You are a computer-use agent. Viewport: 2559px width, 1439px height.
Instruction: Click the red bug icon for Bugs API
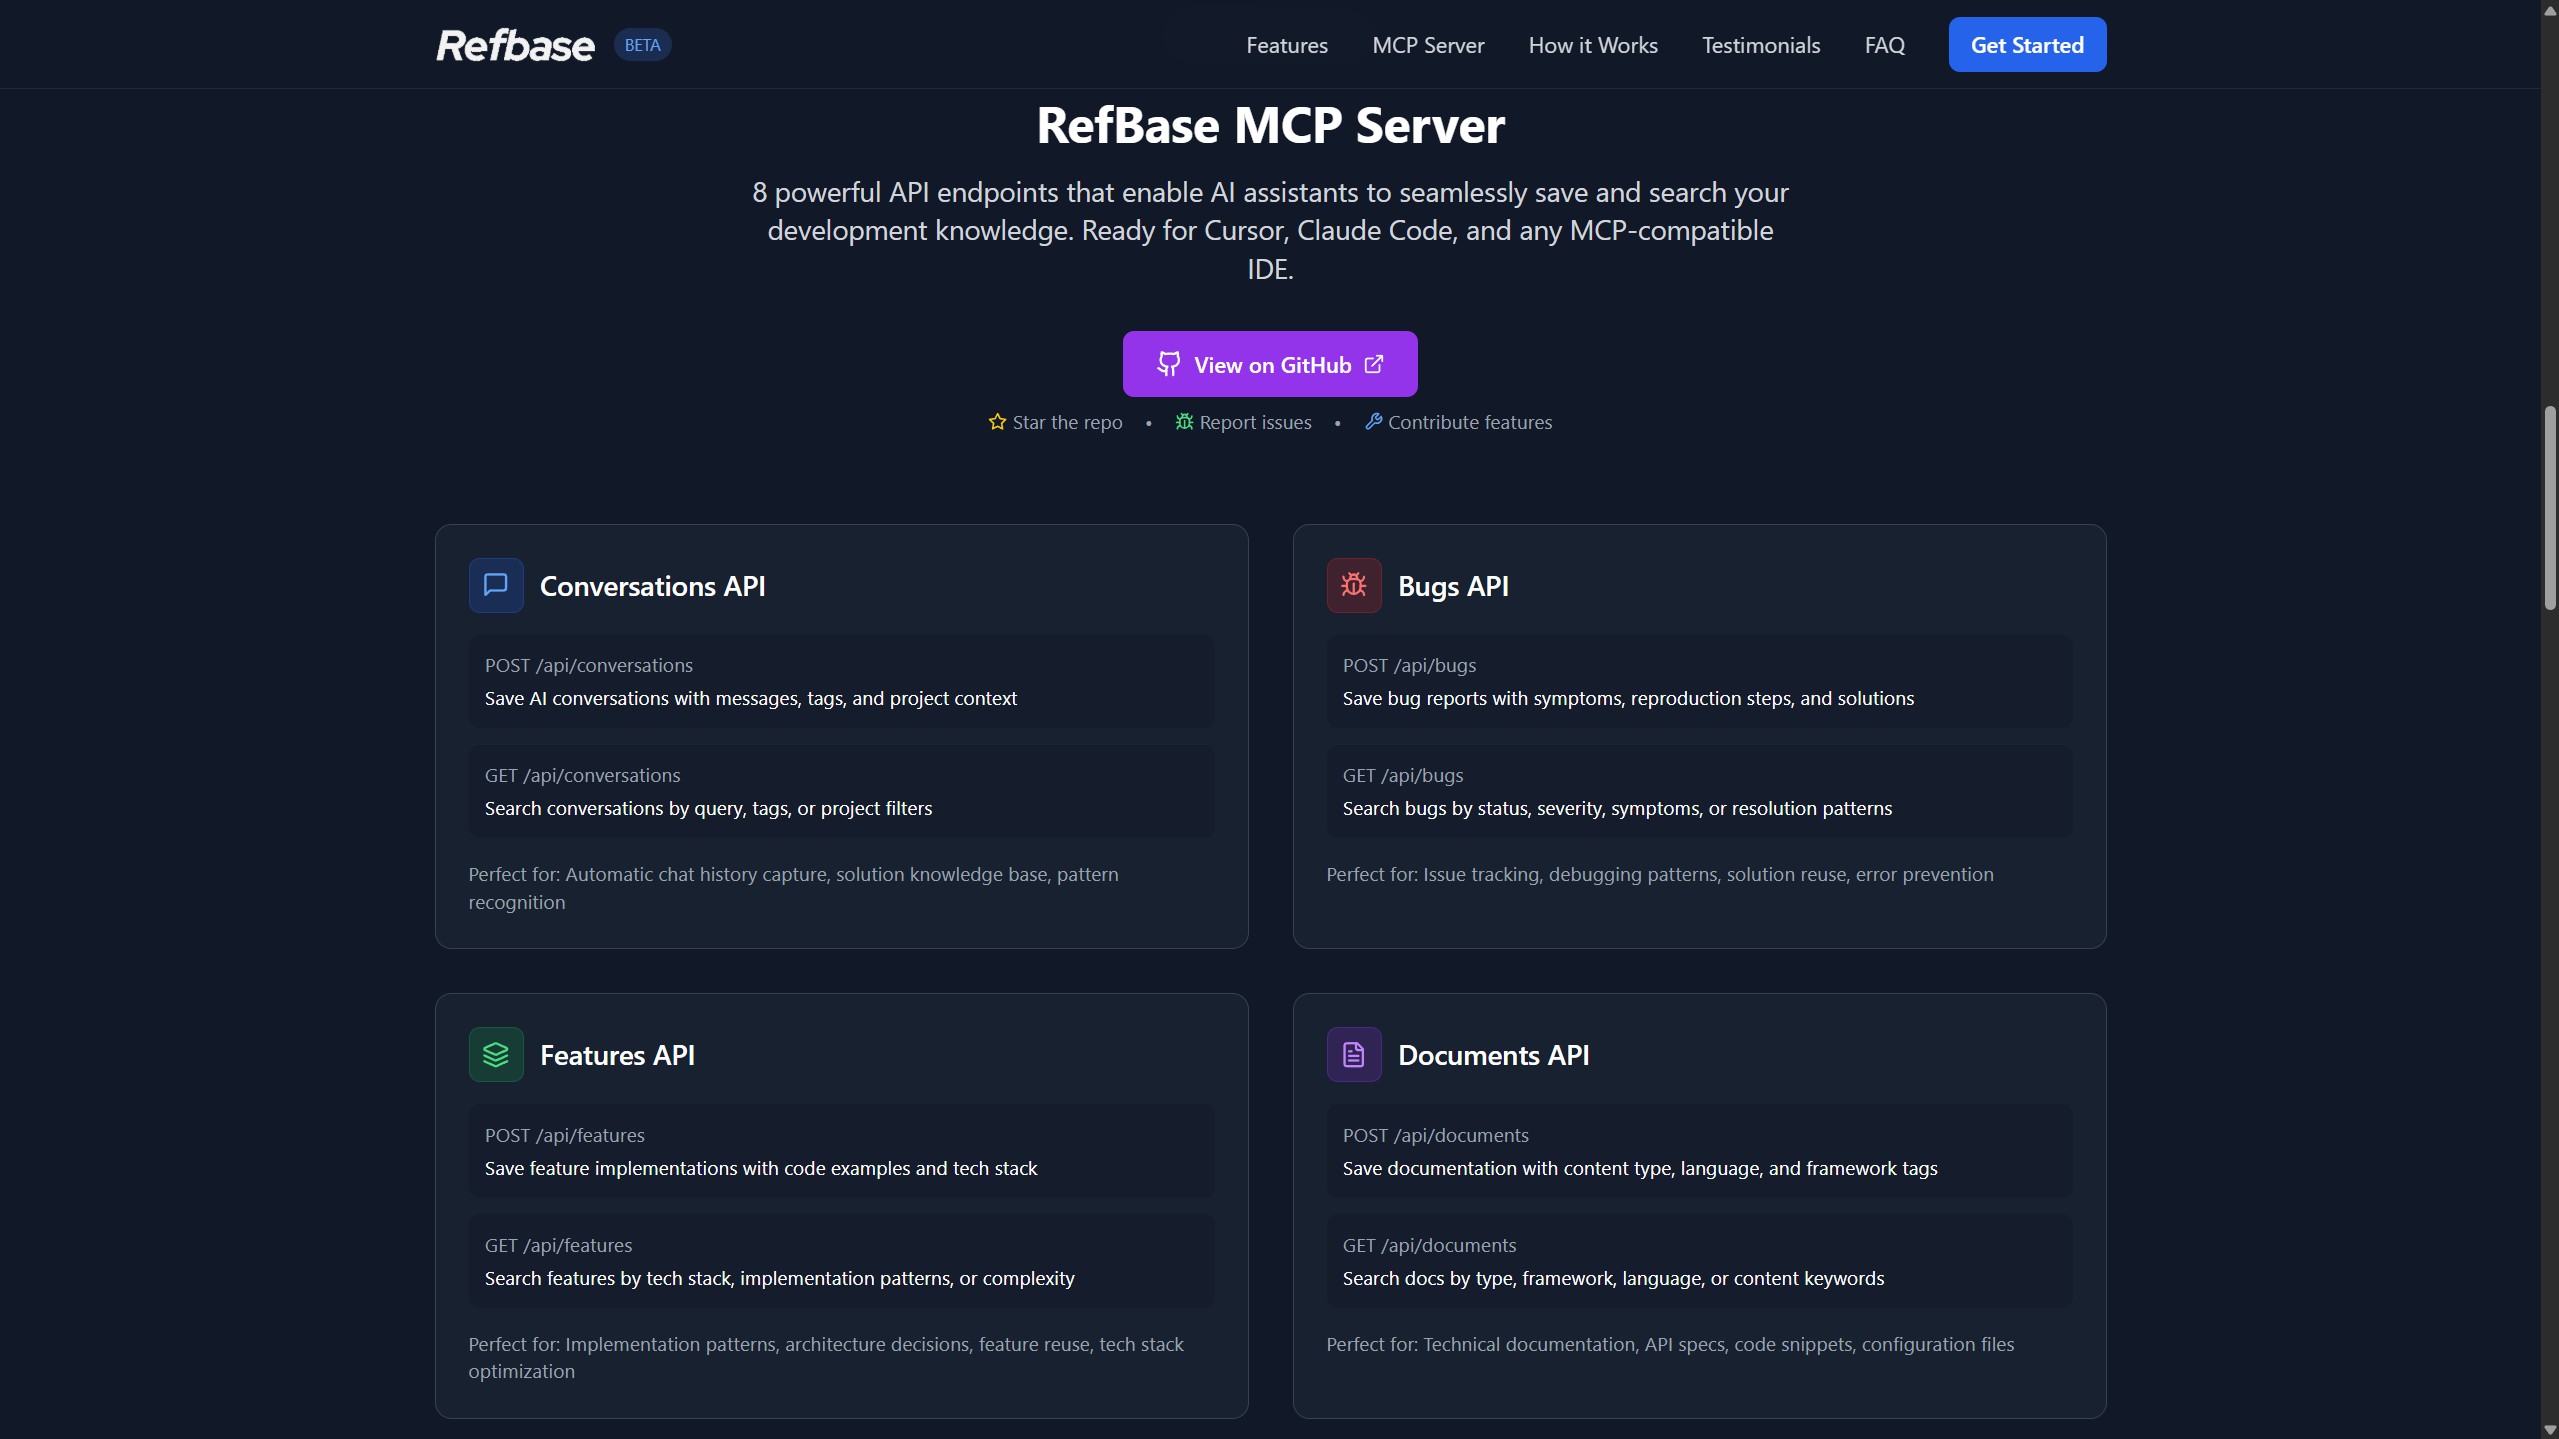tap(1354, 585)
